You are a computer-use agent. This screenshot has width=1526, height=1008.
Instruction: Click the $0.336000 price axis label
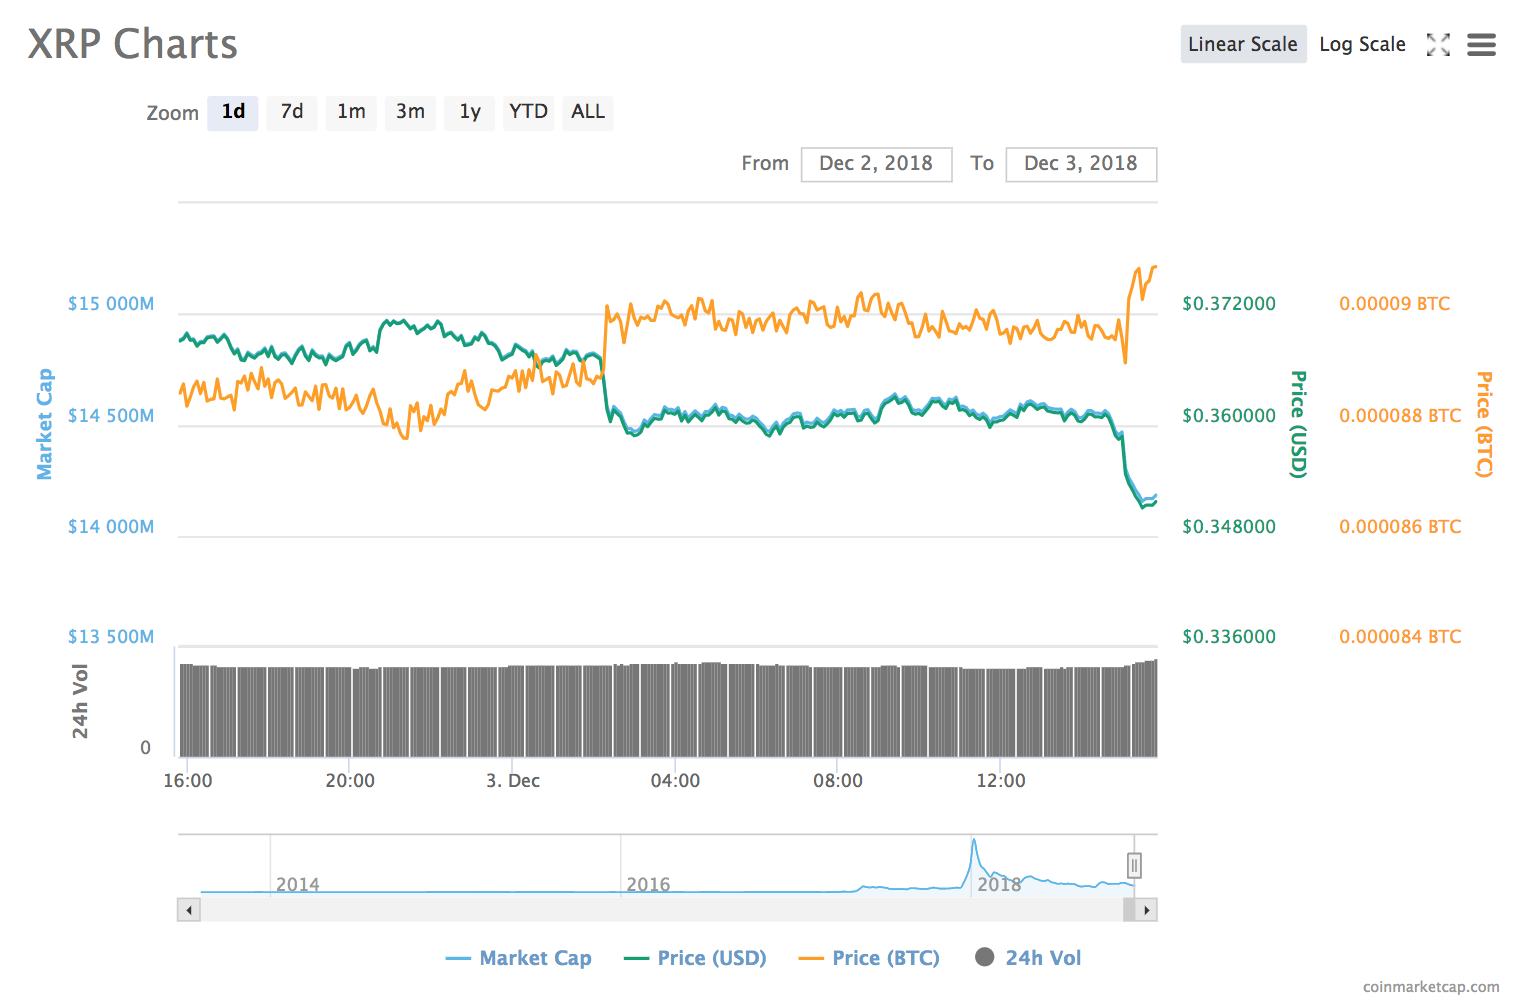tap(1229, 637)
